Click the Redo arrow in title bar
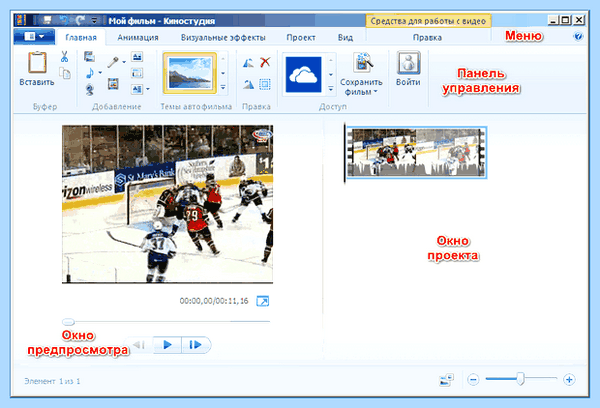 80,20
